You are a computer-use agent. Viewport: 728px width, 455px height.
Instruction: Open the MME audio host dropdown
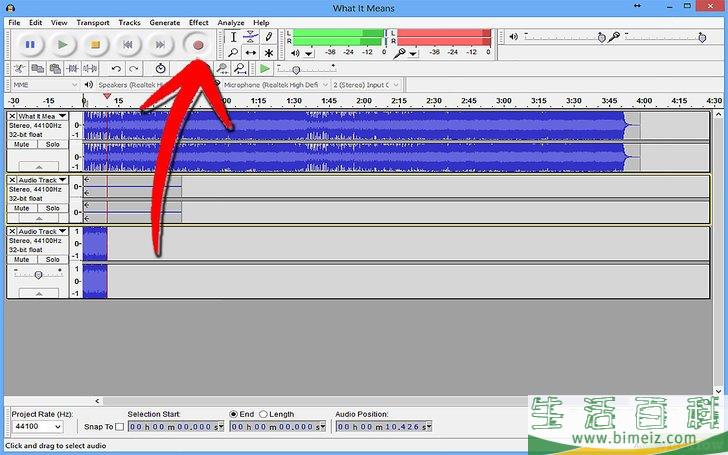click(45, 85)
